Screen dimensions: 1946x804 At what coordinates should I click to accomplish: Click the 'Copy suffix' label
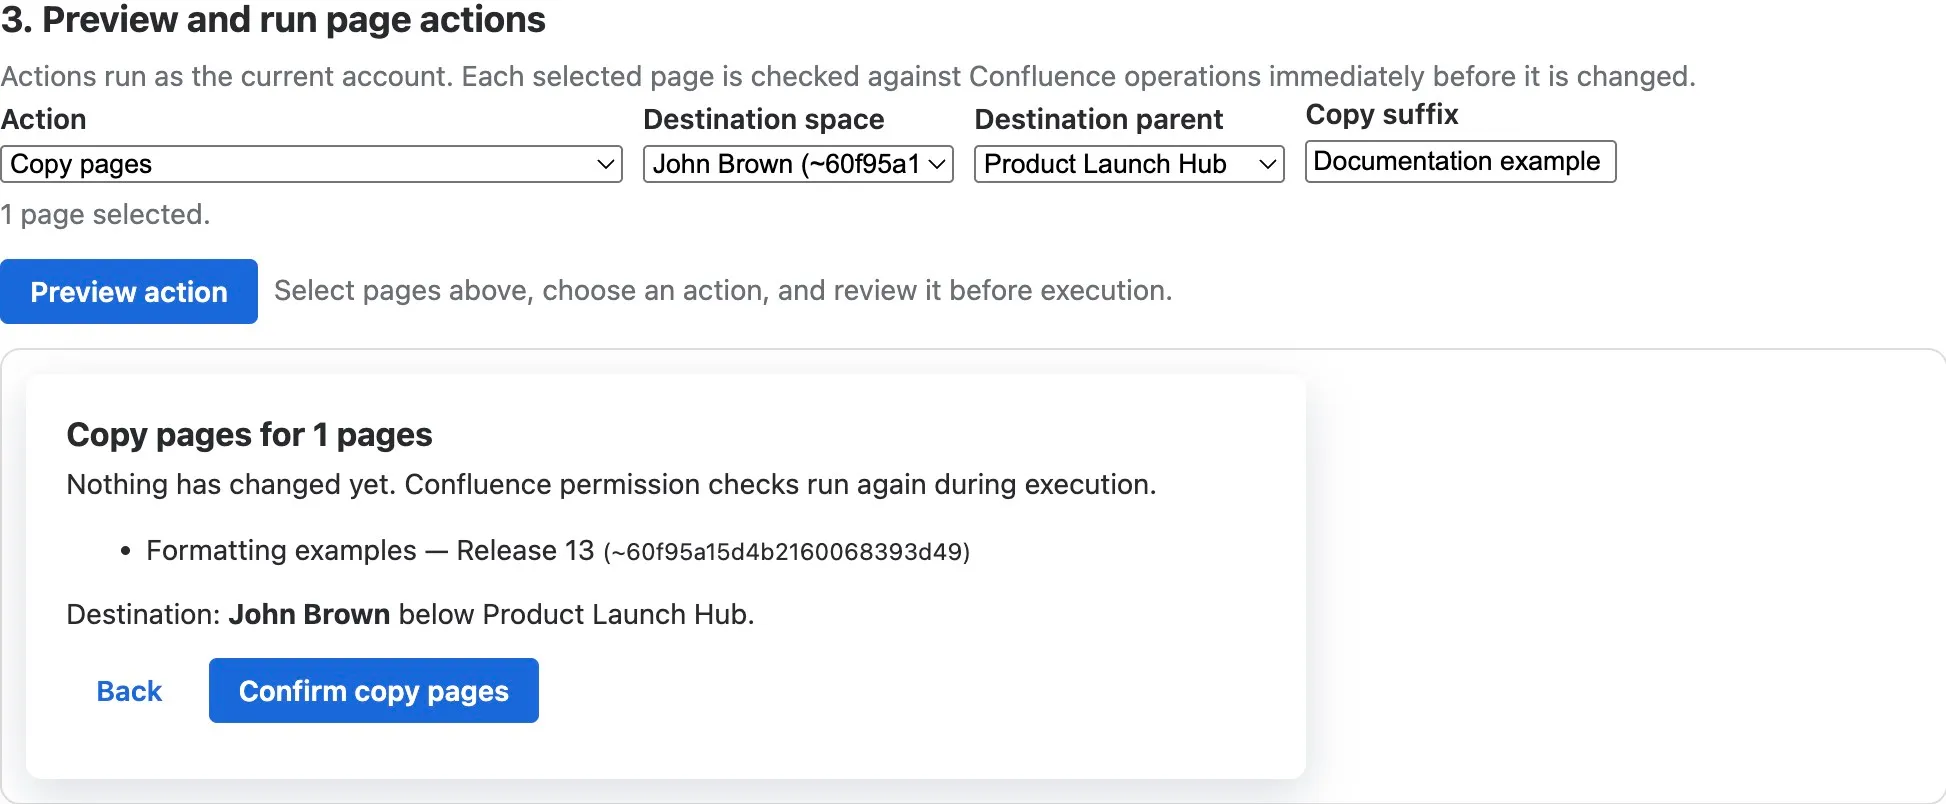[x=1382, y=115]
